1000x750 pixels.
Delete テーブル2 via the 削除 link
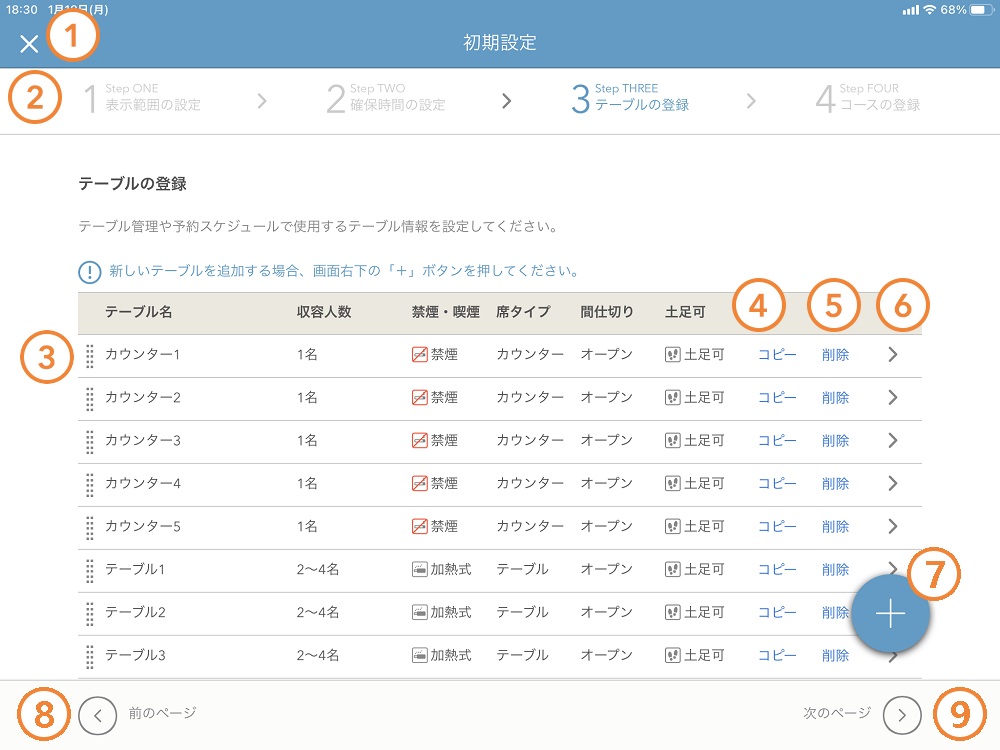tap(836, 612)
